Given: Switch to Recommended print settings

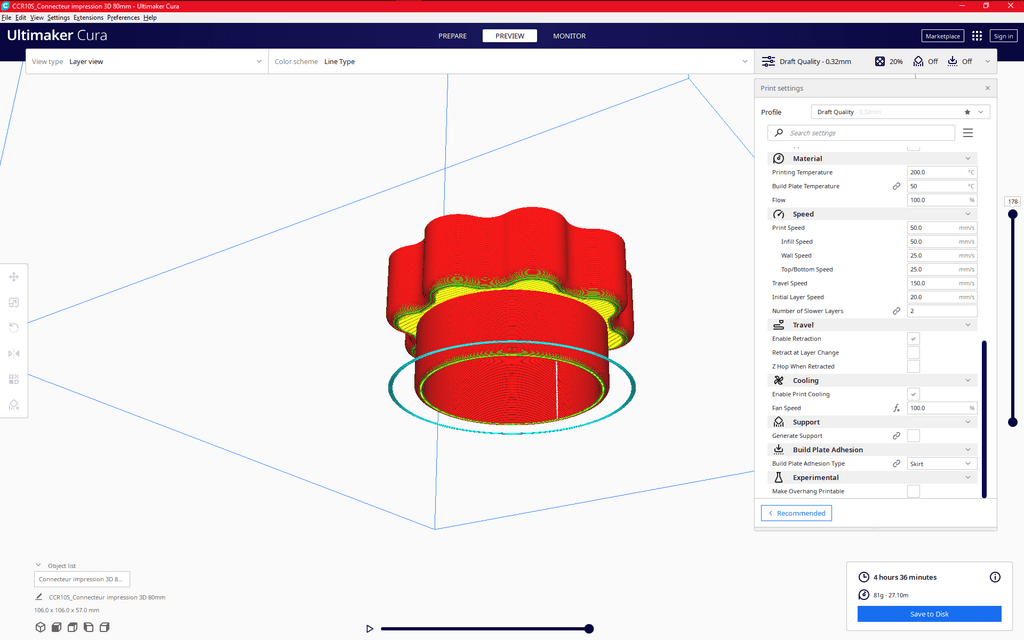Looking at the screenshot, I should [x=796, y=513].
